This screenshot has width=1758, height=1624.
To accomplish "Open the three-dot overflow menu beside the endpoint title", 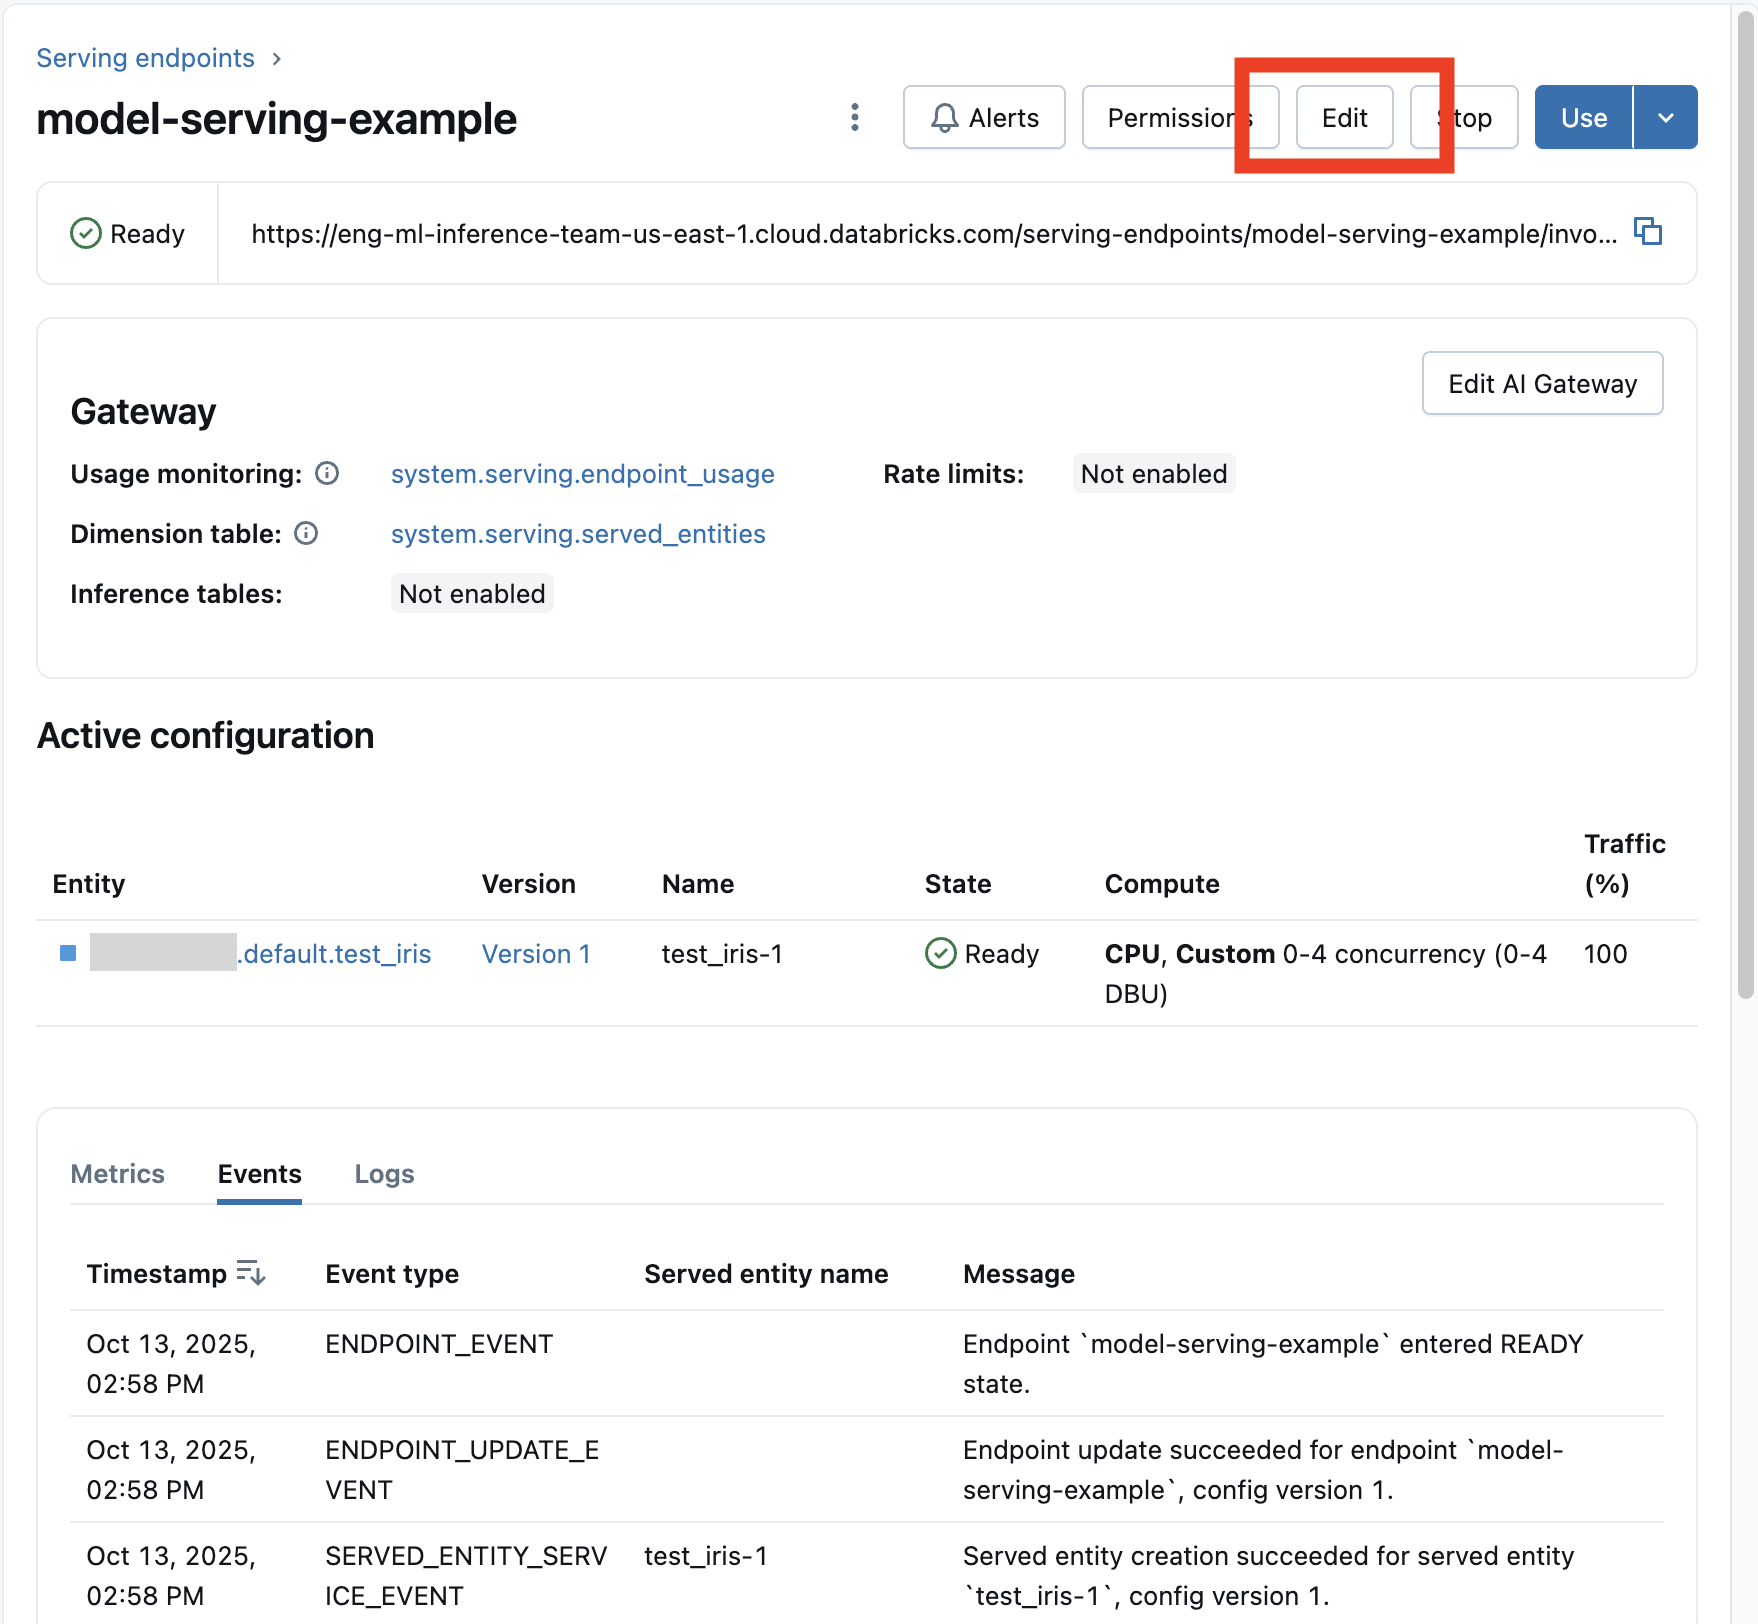I will pyautogui.click(x=855, y=117).
